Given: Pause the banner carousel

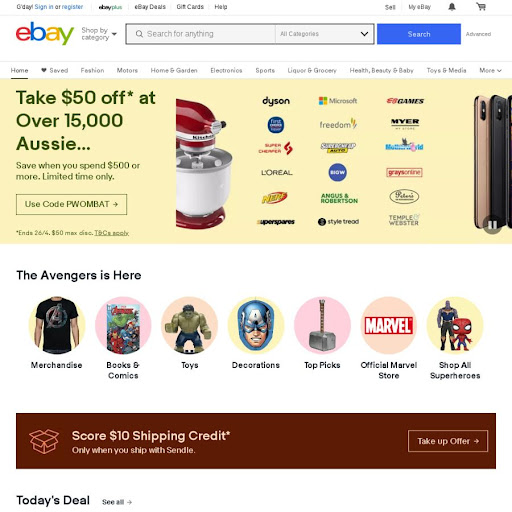Looking at the screenshot, I should click(492, 224).
